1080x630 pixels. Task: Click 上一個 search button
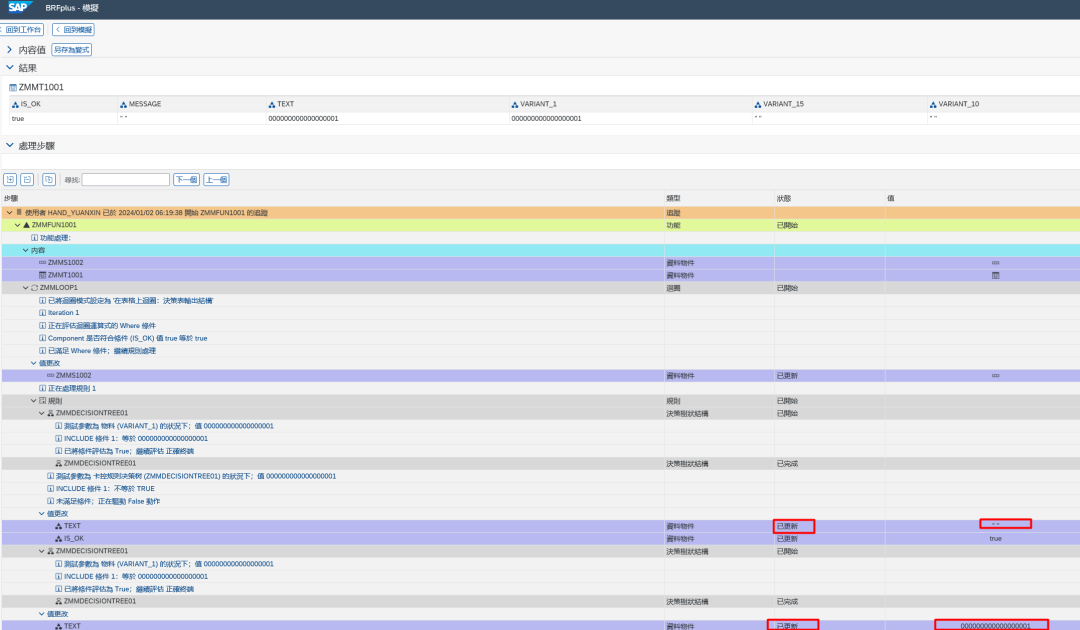[x=216, y=180]
